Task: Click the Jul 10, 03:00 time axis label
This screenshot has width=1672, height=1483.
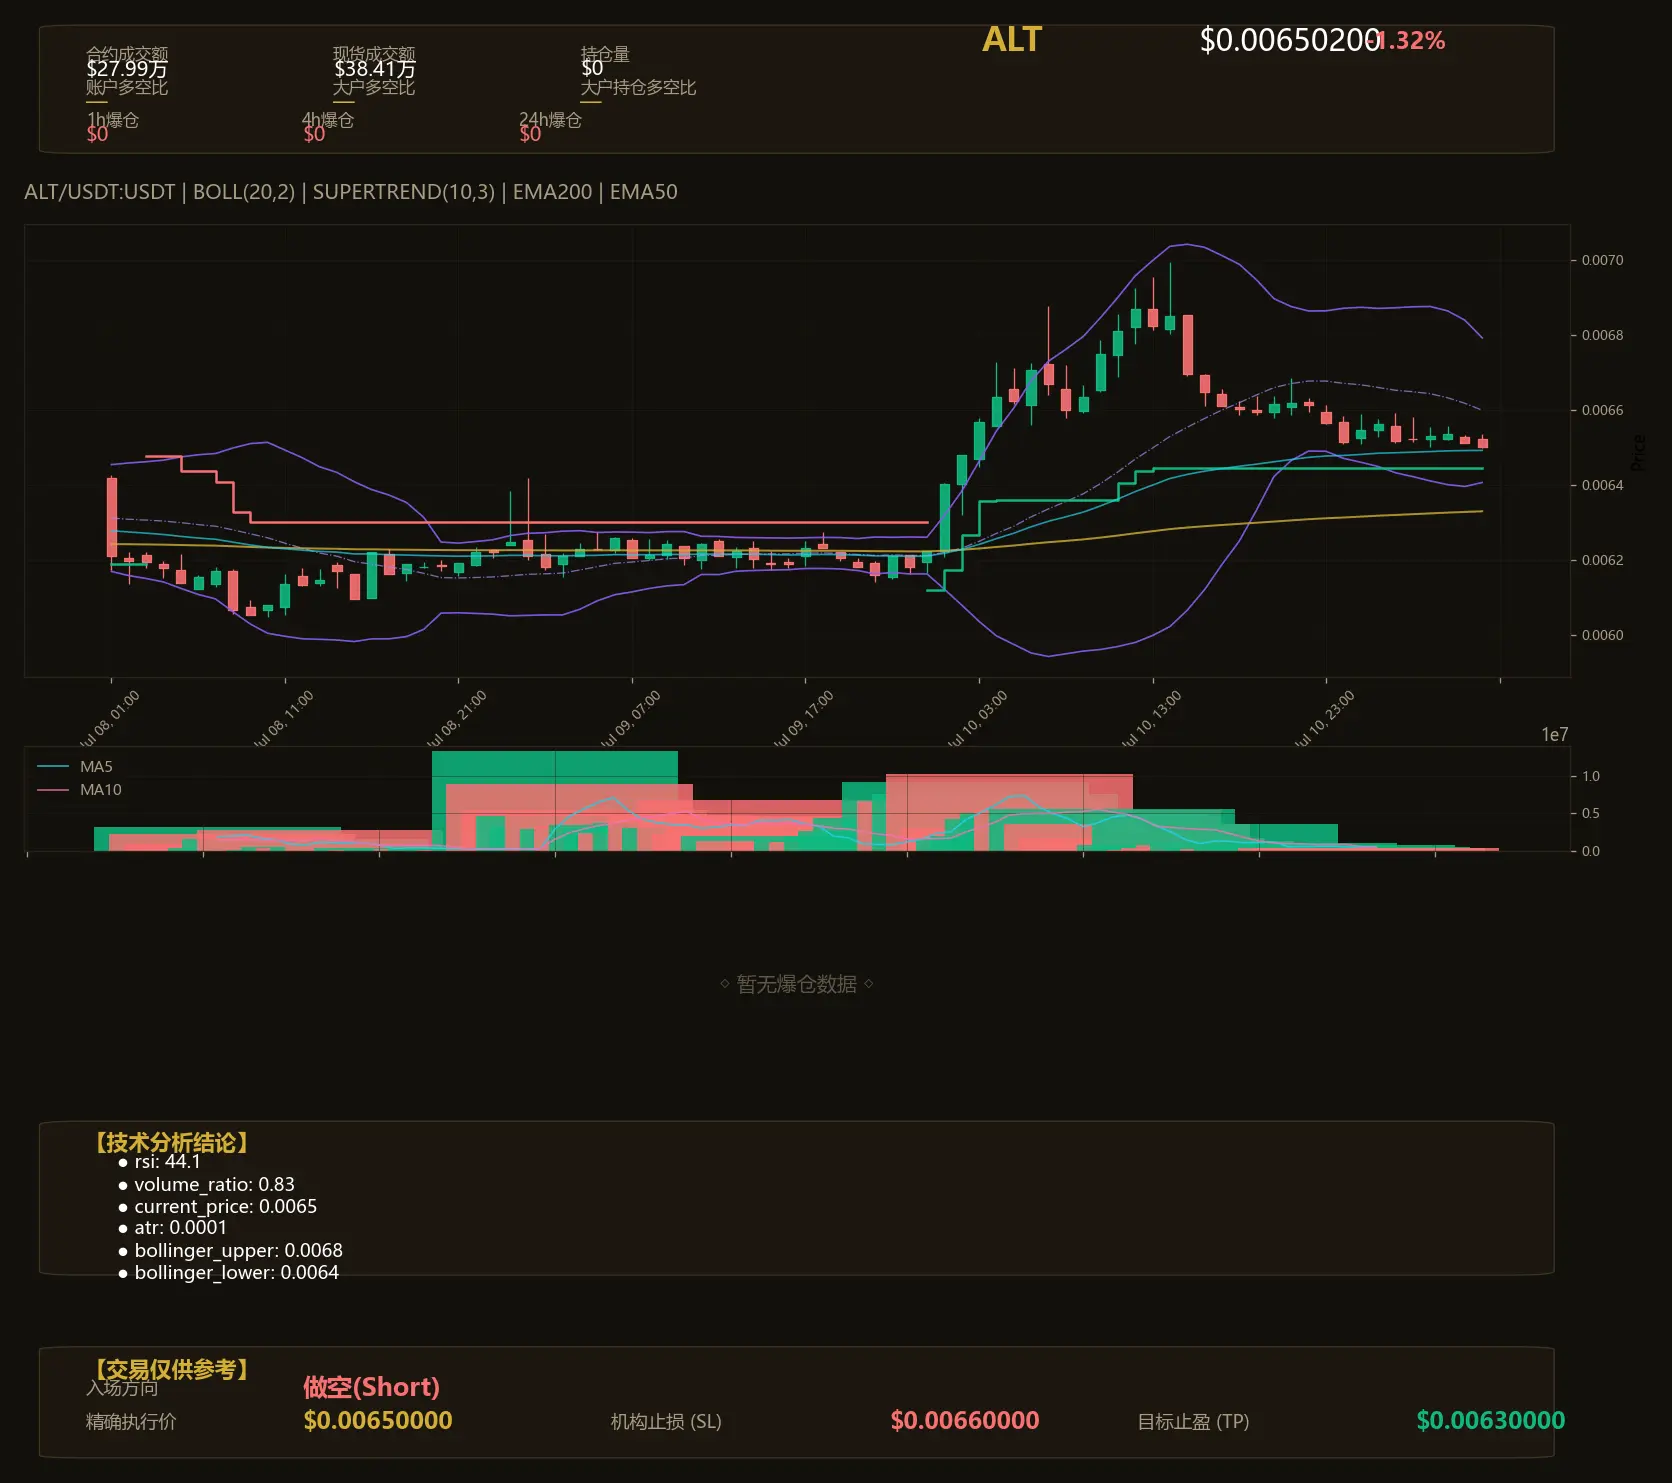Action: [979, 718]
